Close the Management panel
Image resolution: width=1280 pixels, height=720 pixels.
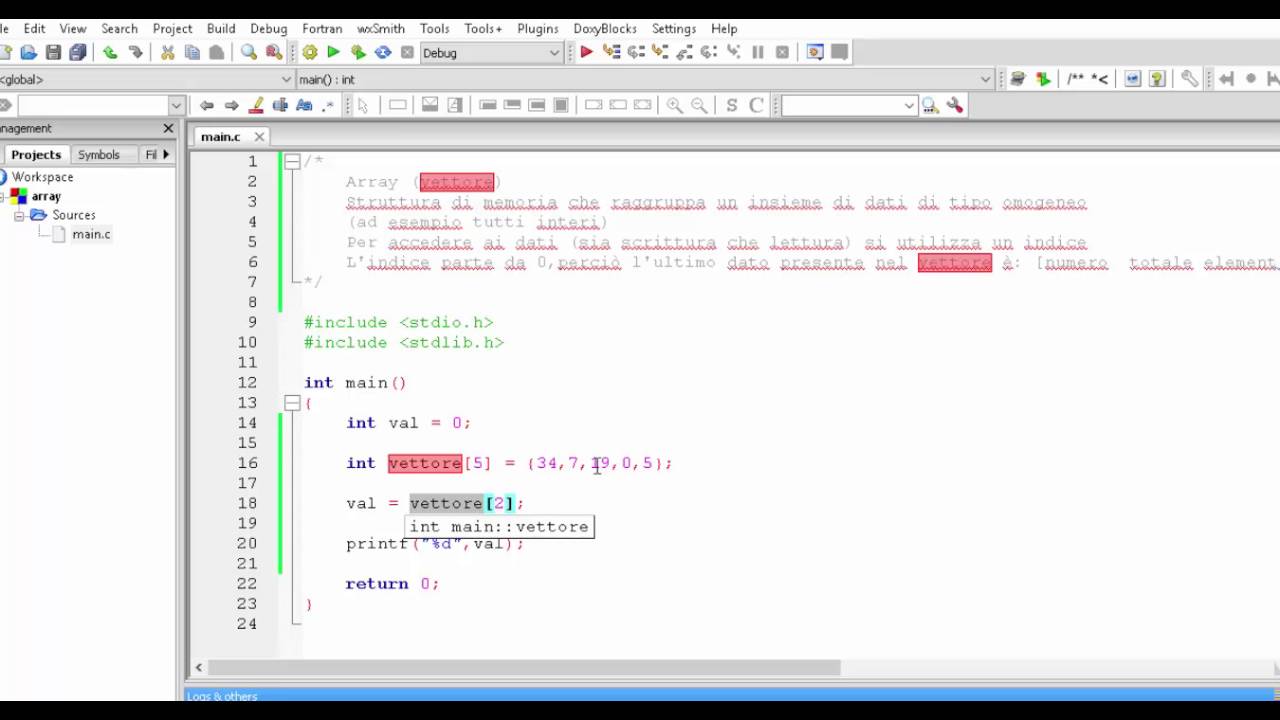pyautogui.click(x=168, y=129)
